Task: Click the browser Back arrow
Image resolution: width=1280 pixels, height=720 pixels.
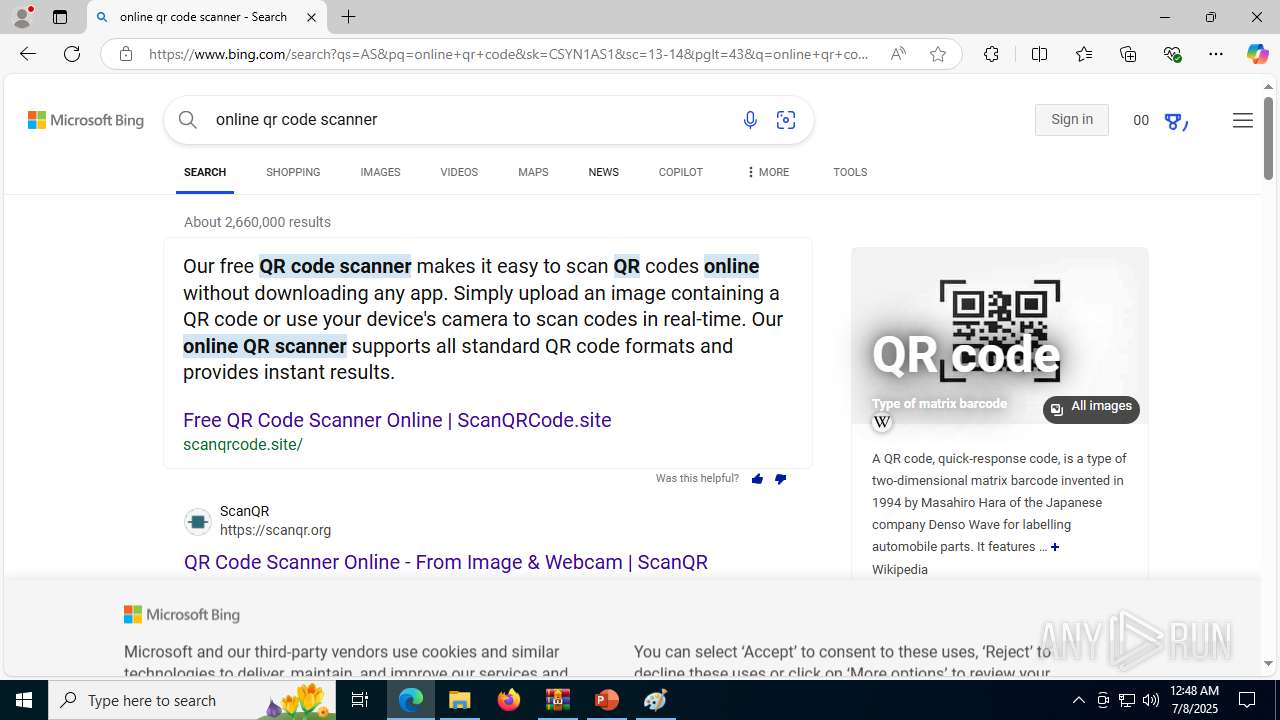Action: [x=27, y=54]
